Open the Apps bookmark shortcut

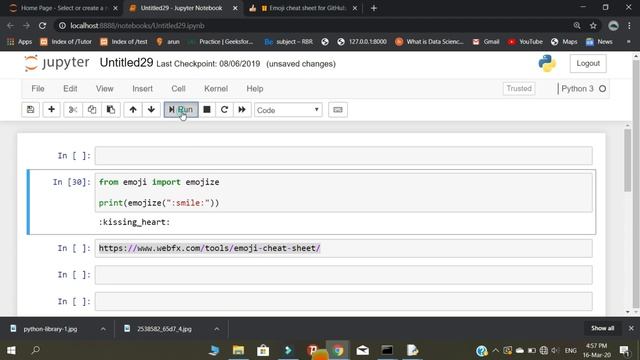coord(19,42)
